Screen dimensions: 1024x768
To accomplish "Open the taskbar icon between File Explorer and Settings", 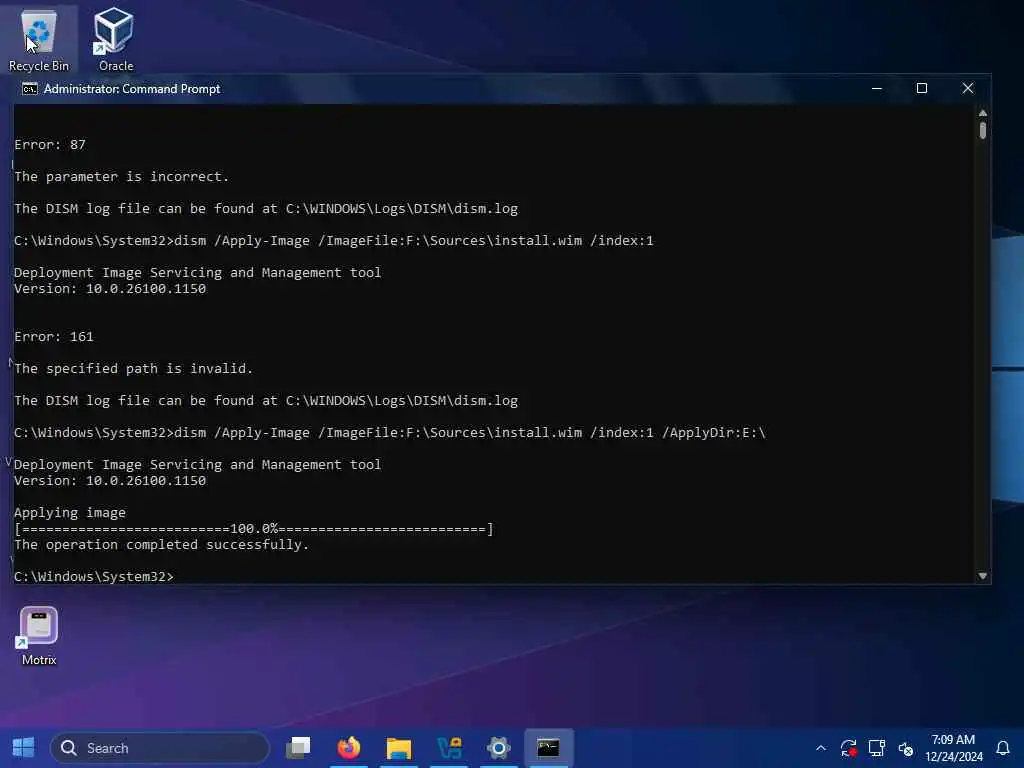I will pyautogui.click(x=449, y=748).
